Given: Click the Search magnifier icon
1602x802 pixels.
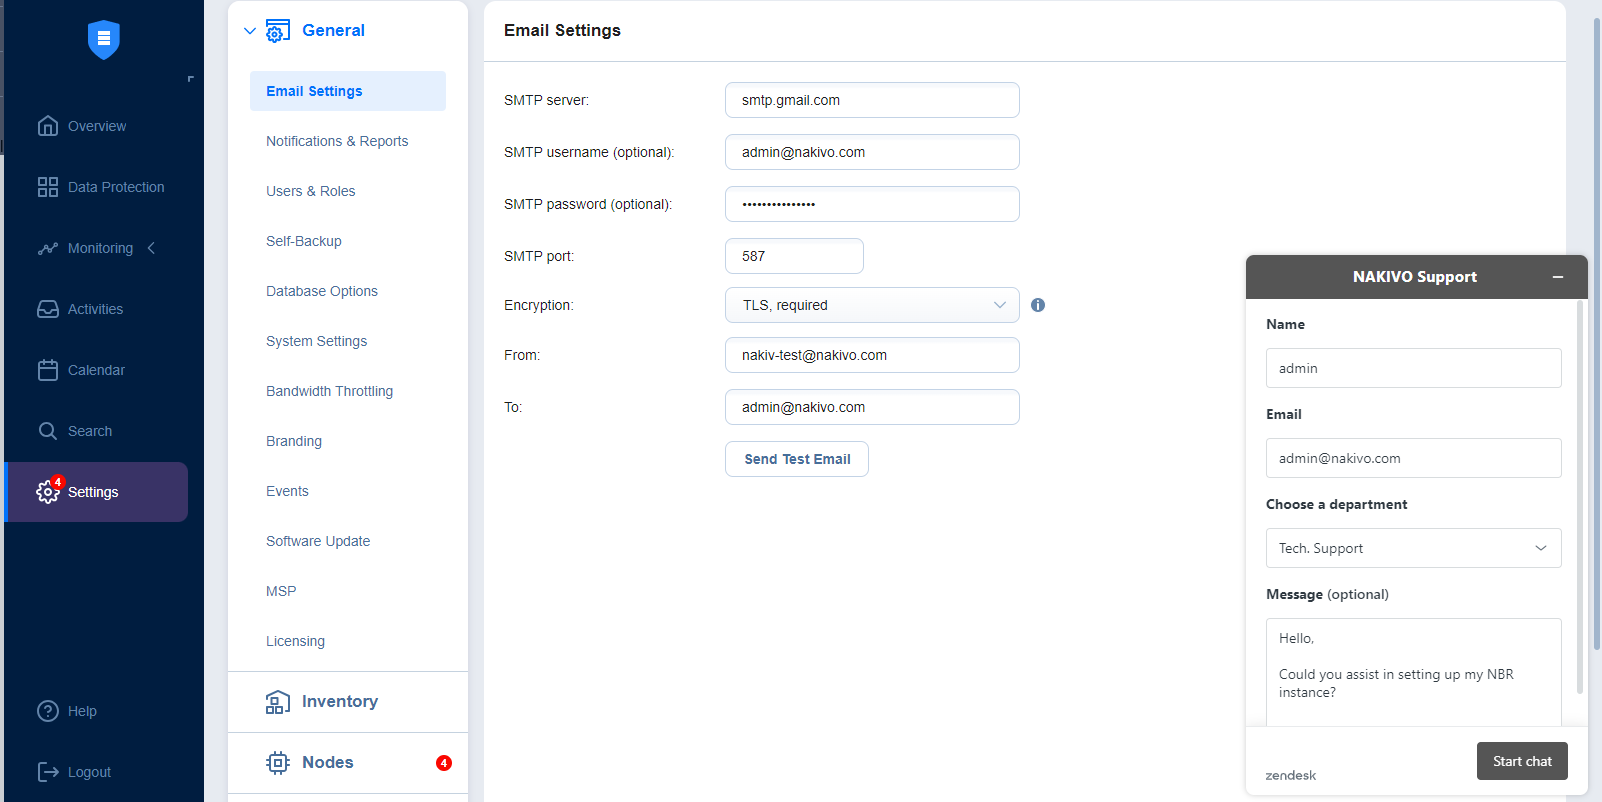Looking at the screenshot, I should tap(48, 431).
